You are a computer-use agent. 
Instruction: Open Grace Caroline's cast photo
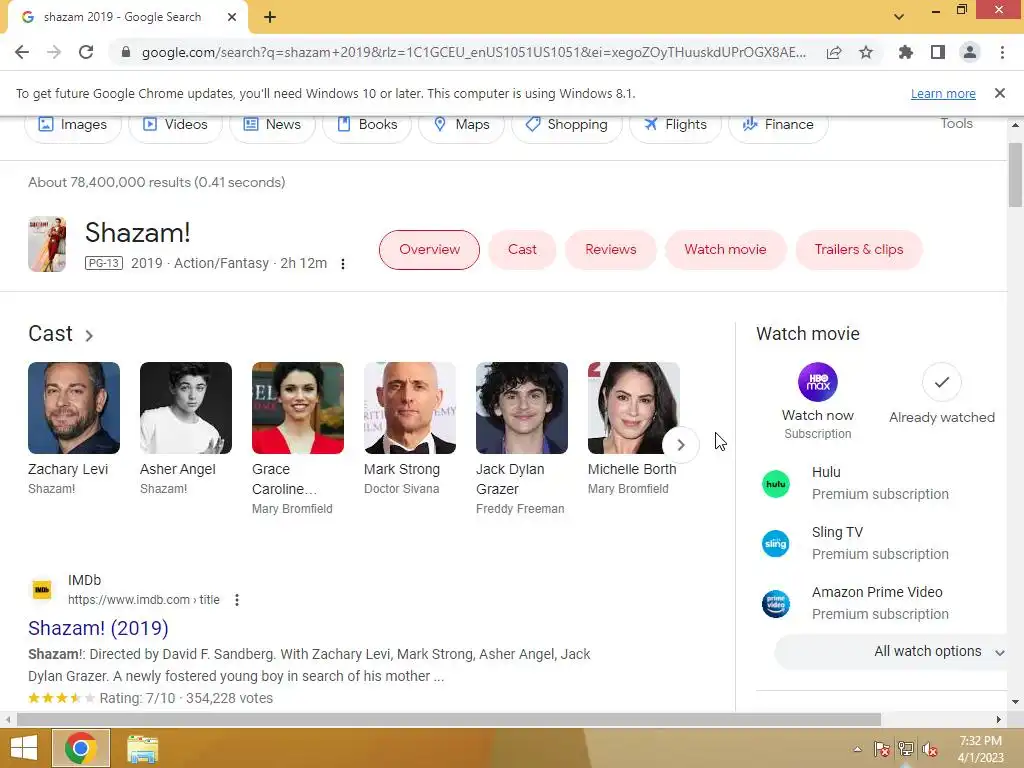tap(298, 408)
